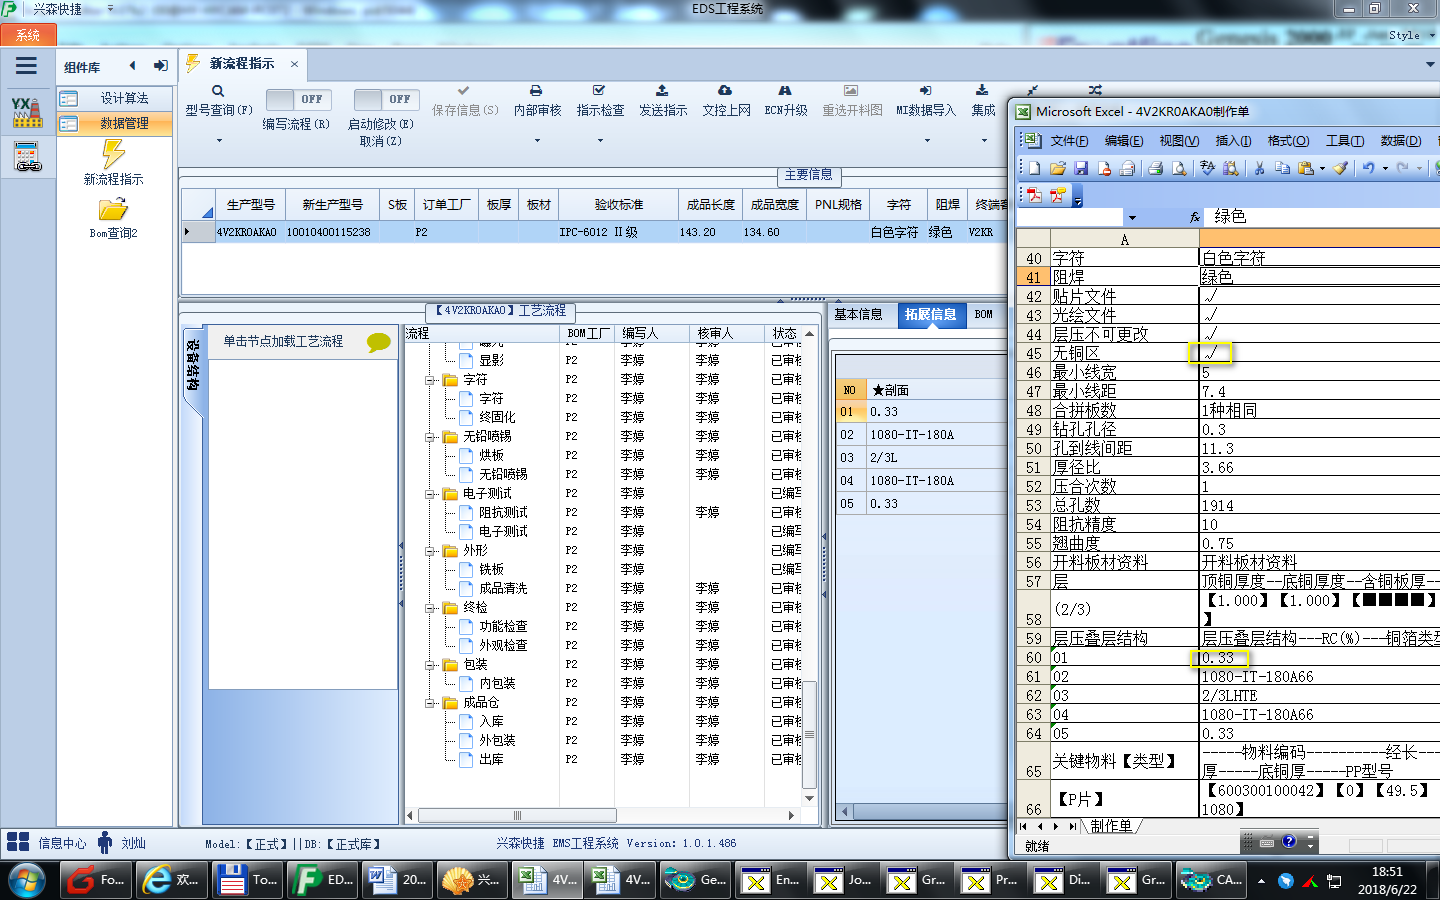Switch to 拓展信息 tab
Screen dimensions: 1440x900
point(930,314)
